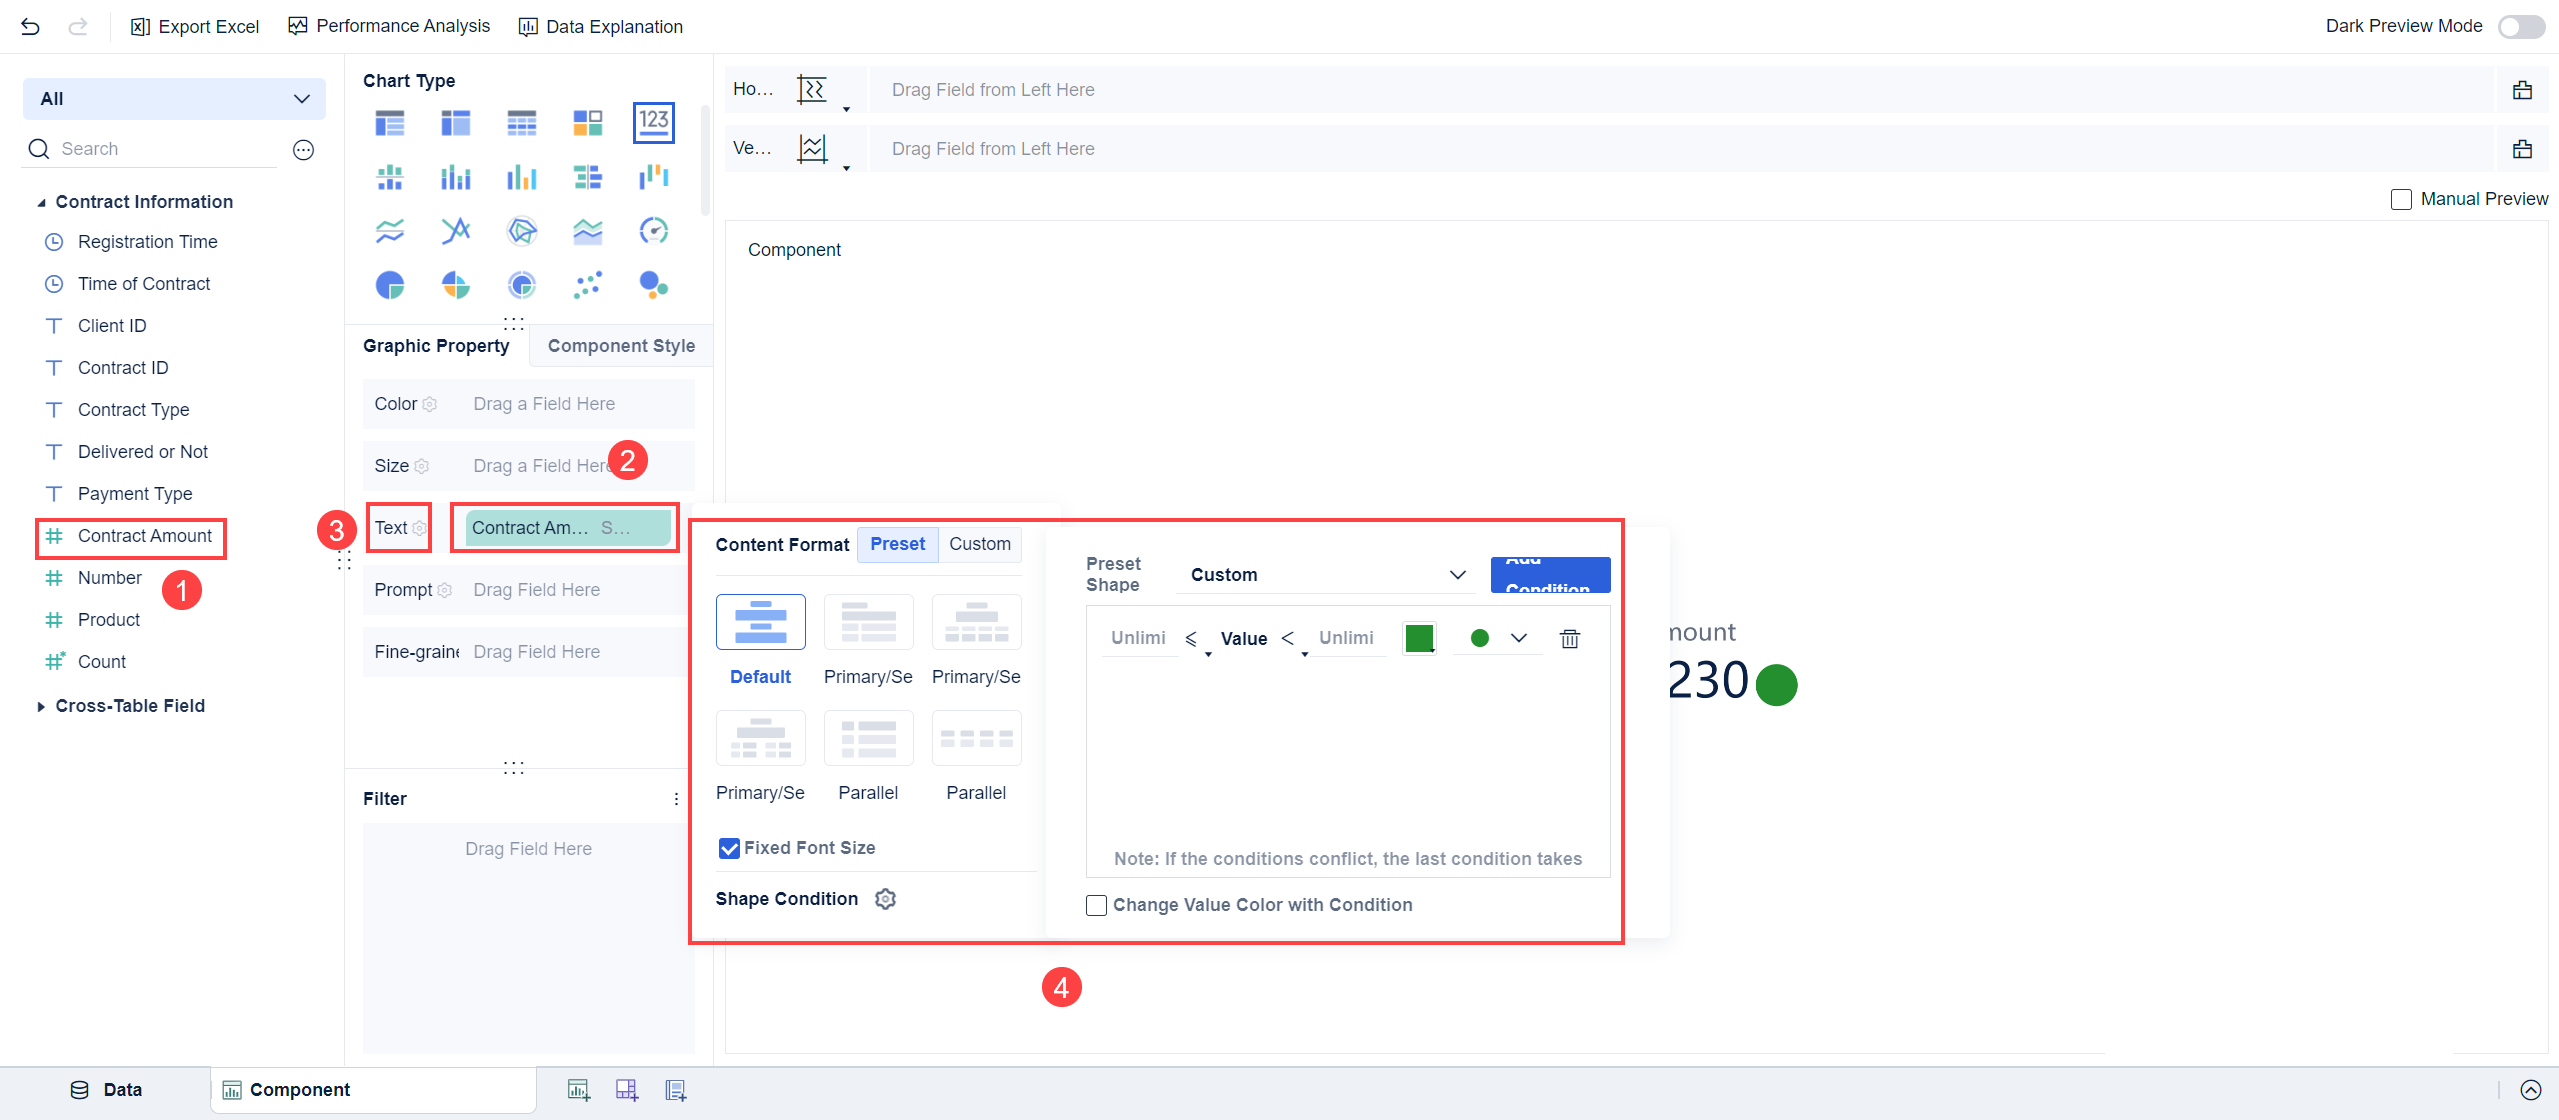Choose the pie chart type icon
The height and width of the screenshot is (1120, 2559).
389,285
